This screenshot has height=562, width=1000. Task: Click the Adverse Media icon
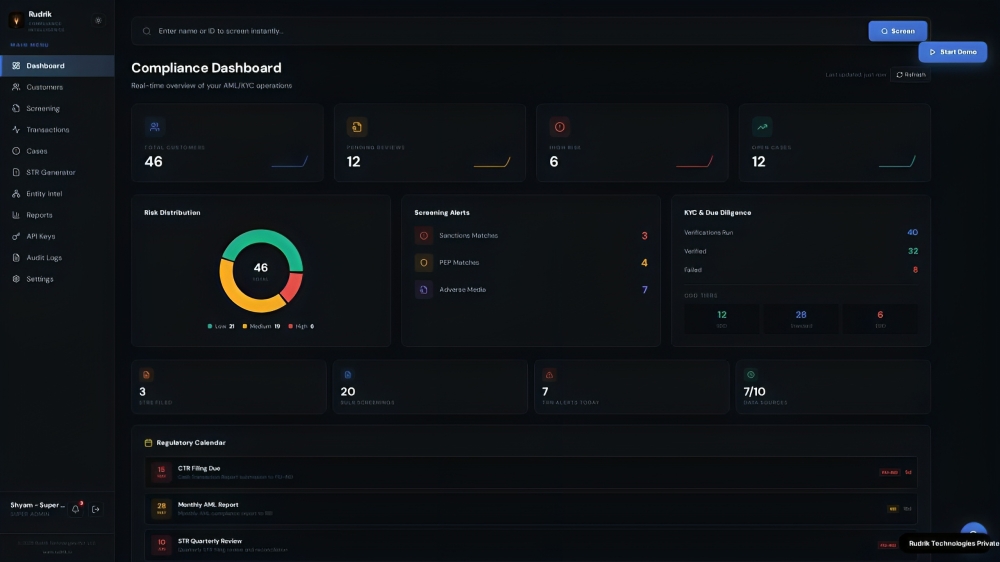423,290
